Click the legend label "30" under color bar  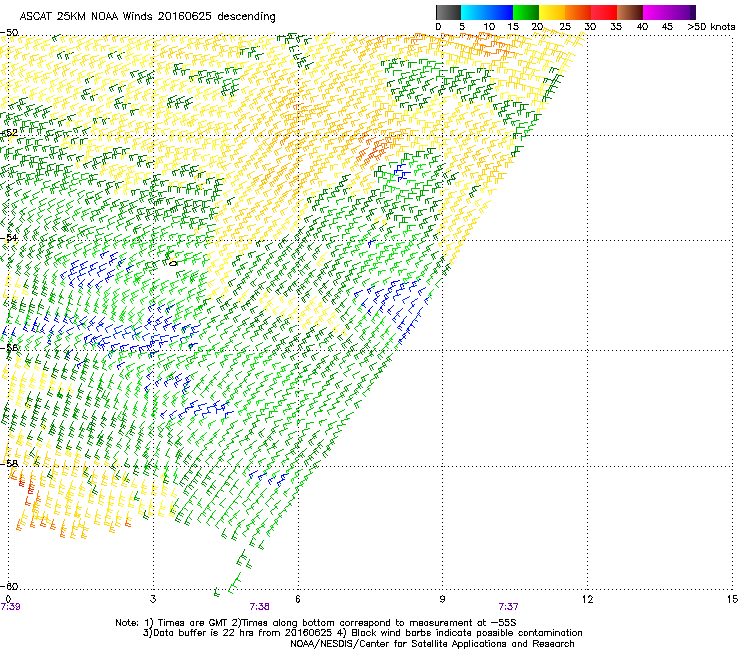tap(590, 27)
